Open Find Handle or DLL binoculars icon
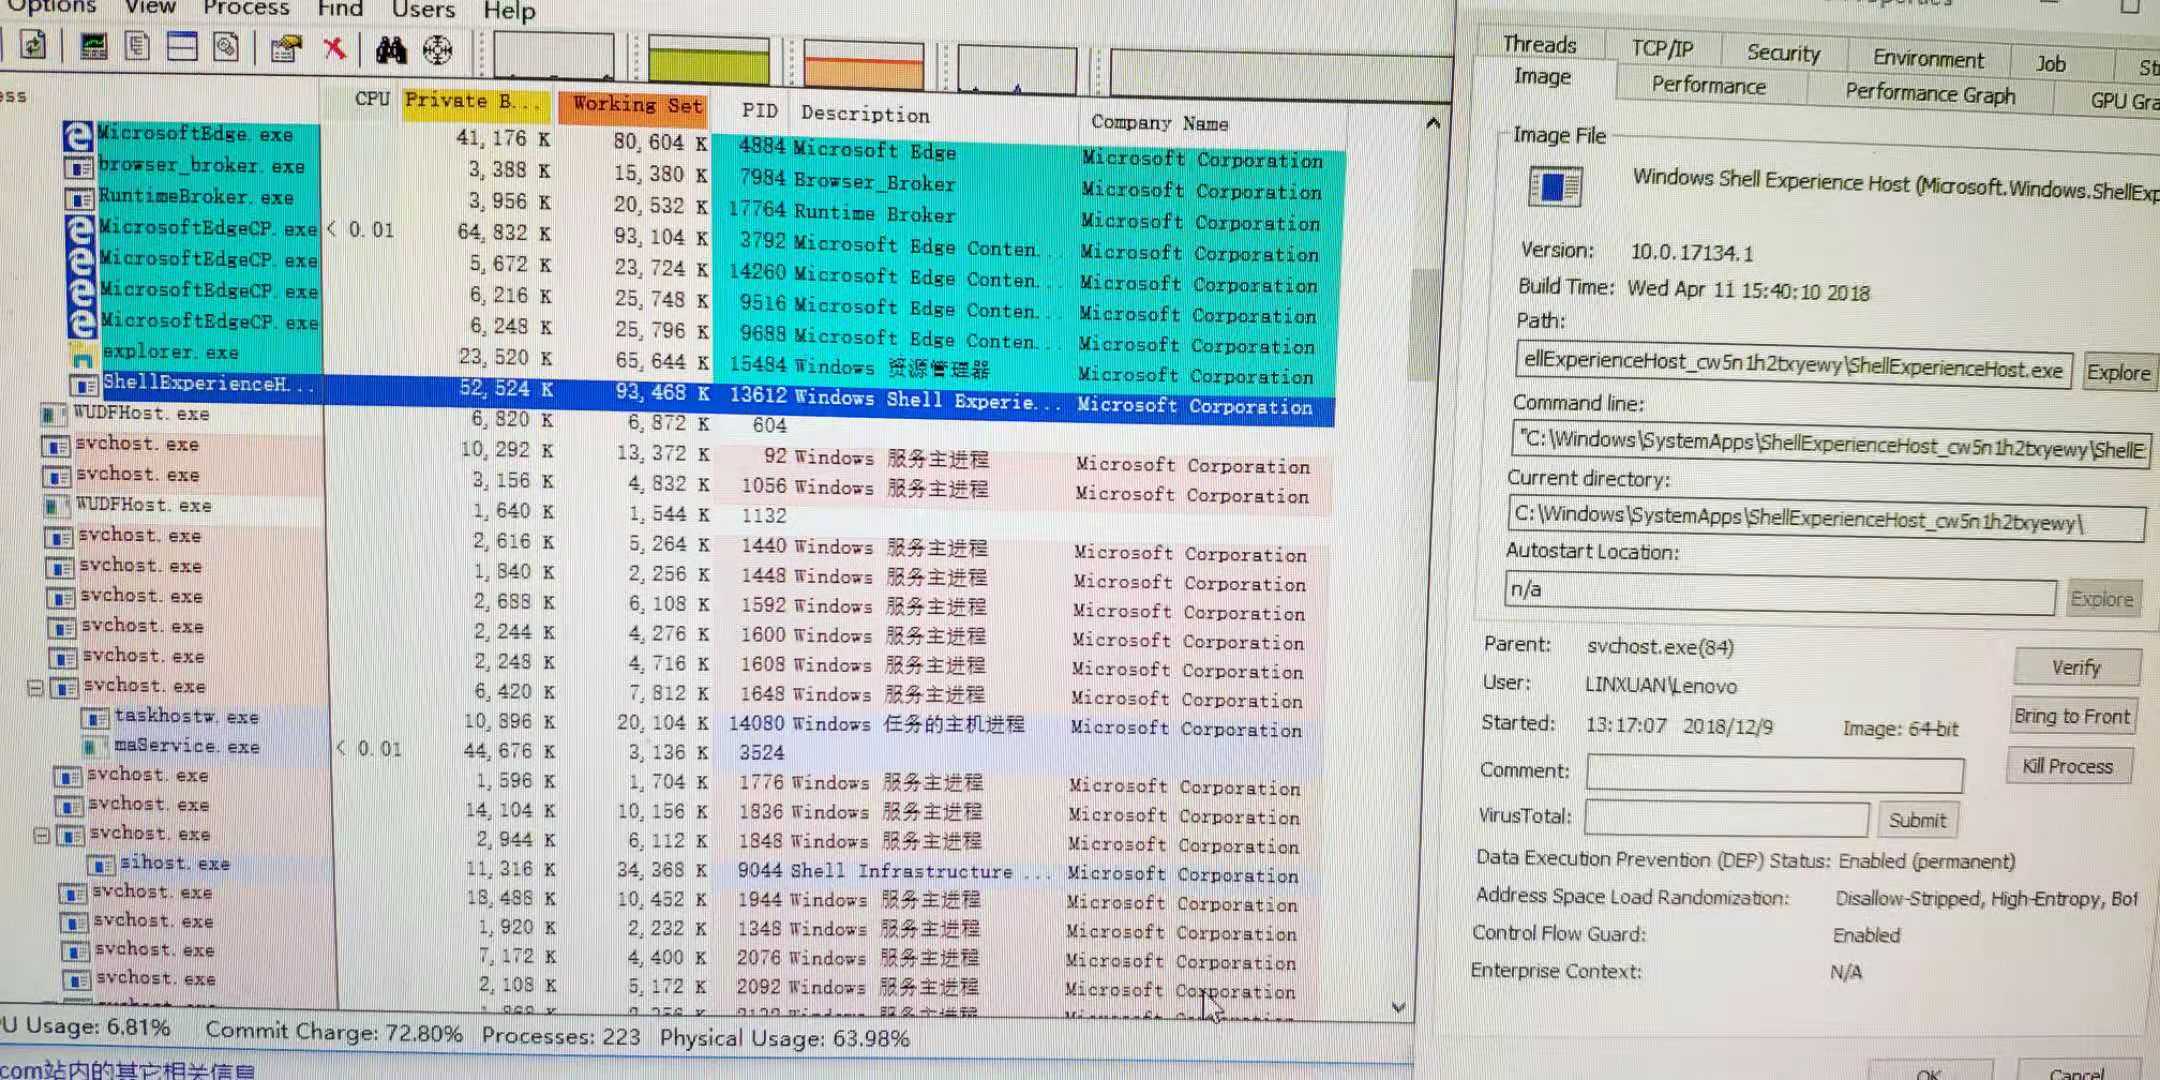This screenshot has width=2160, height=1080. pyautogui.click(x=390, y=49)
